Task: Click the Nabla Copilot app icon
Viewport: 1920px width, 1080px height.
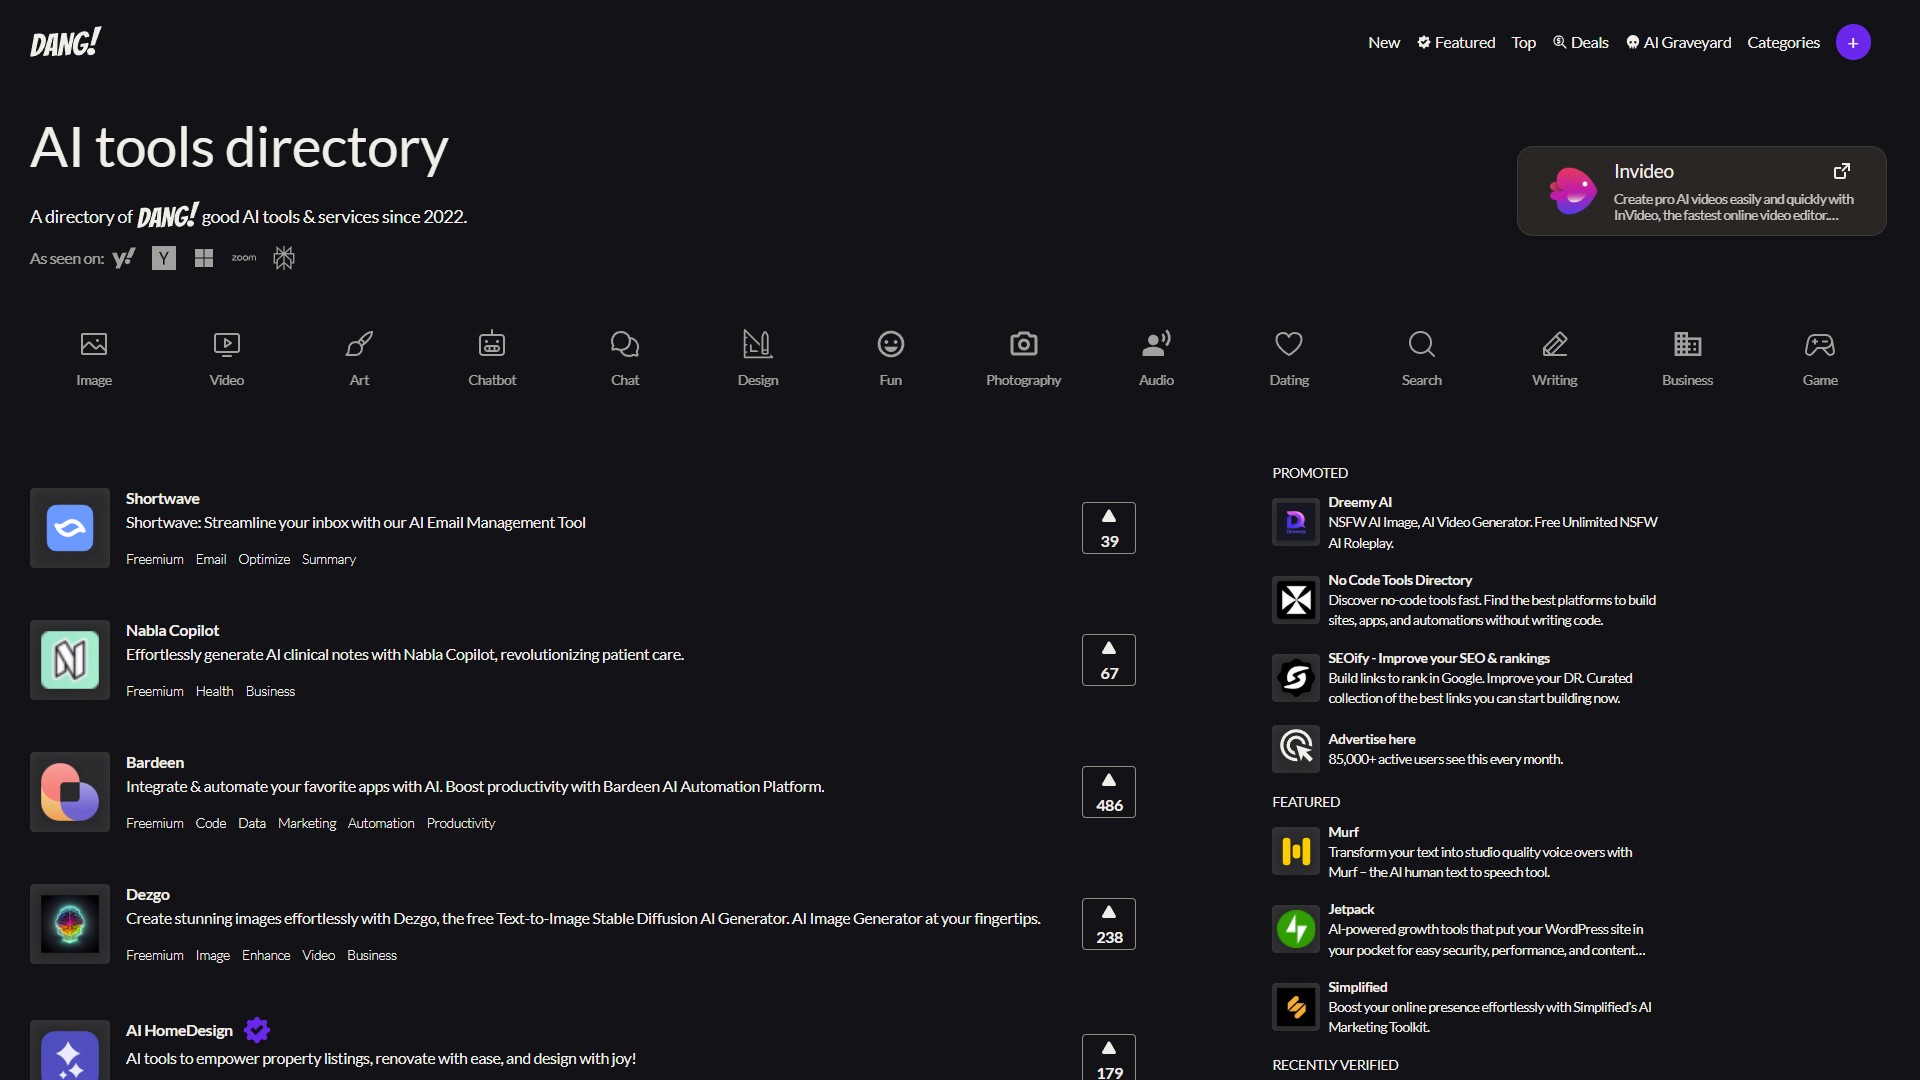Action: [x=70, y=660]
